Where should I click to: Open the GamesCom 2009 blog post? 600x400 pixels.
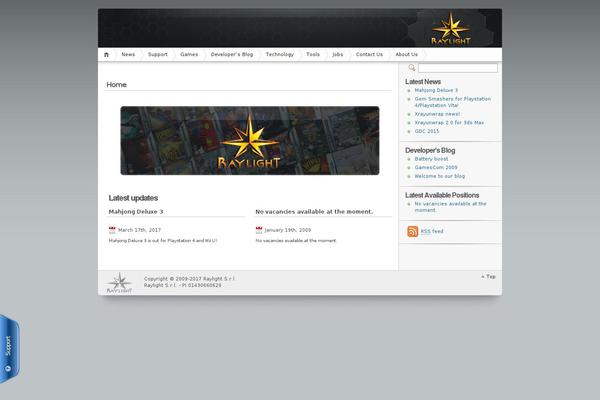click(x=436, y=168)
